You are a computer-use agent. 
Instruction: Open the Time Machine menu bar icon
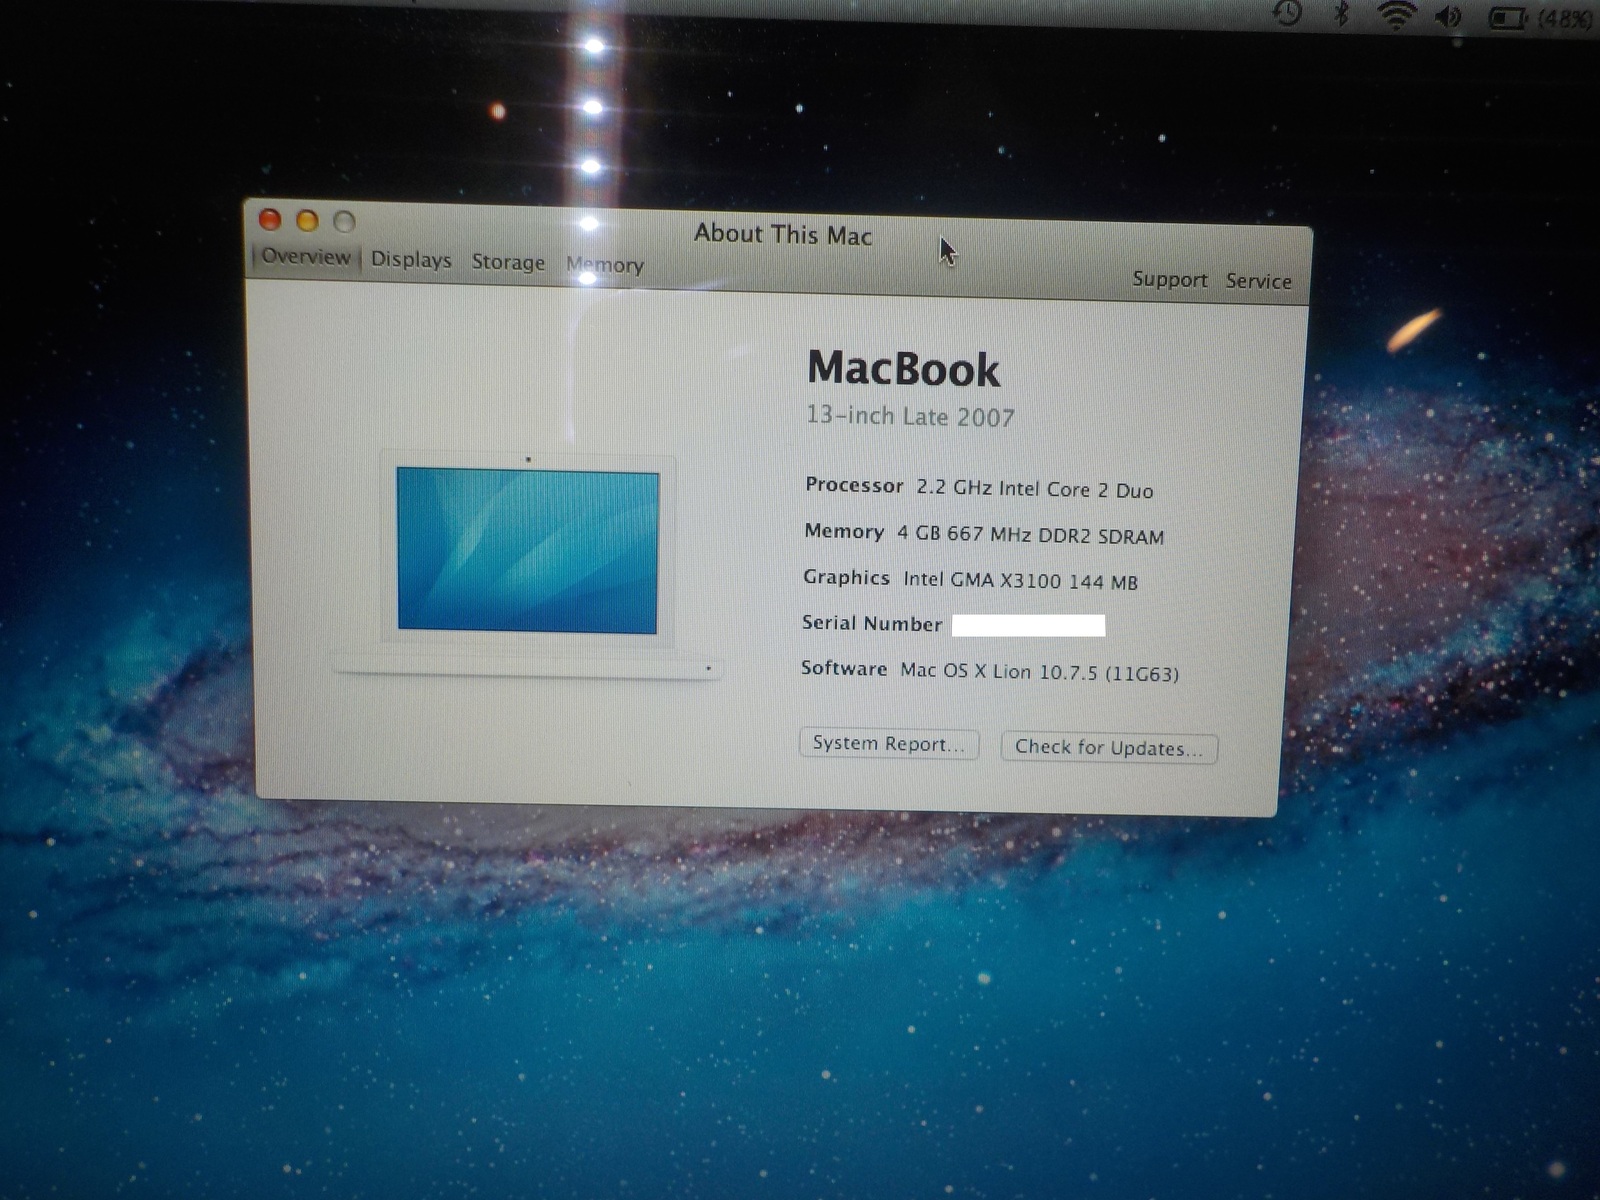(x=1287, y=13)
